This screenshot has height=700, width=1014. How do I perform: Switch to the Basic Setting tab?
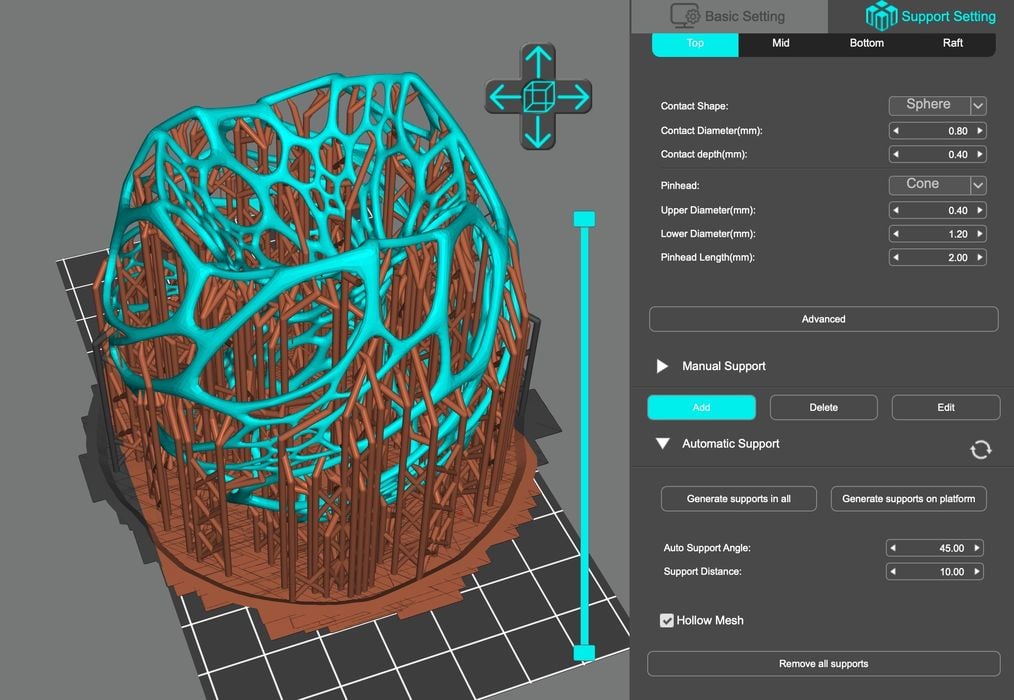pos(728,16)
